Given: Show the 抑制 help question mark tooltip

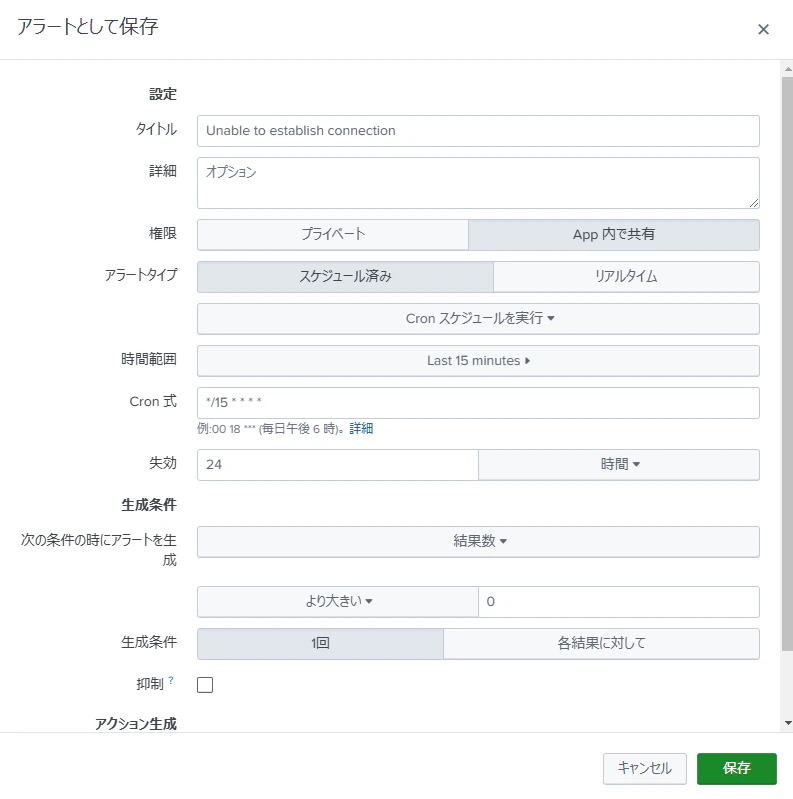Looking at the screenshot, I should (x=171, y=680).
